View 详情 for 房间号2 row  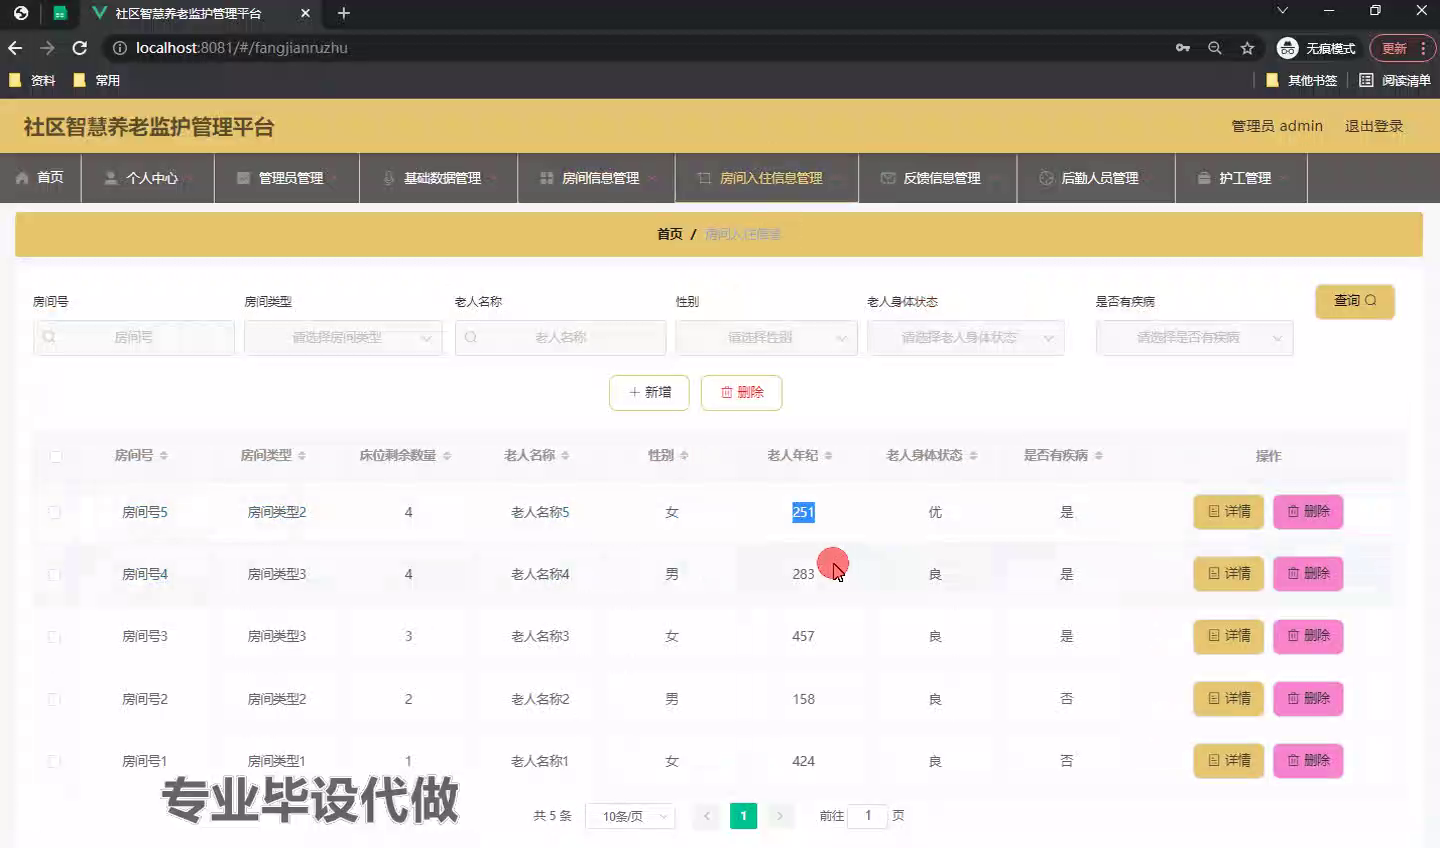pyautogui.click(x=1229, y=699)
